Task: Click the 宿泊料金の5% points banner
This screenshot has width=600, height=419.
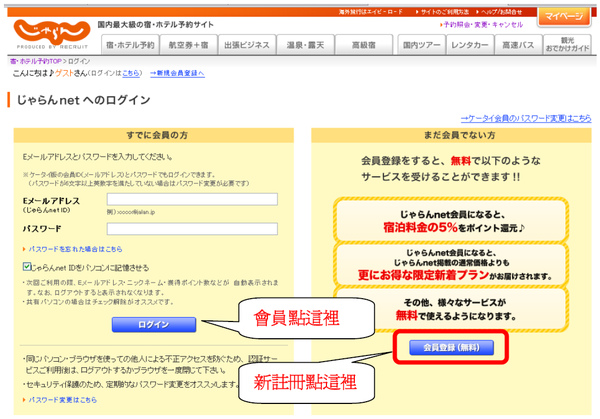Action: click(x=451, y=220)
